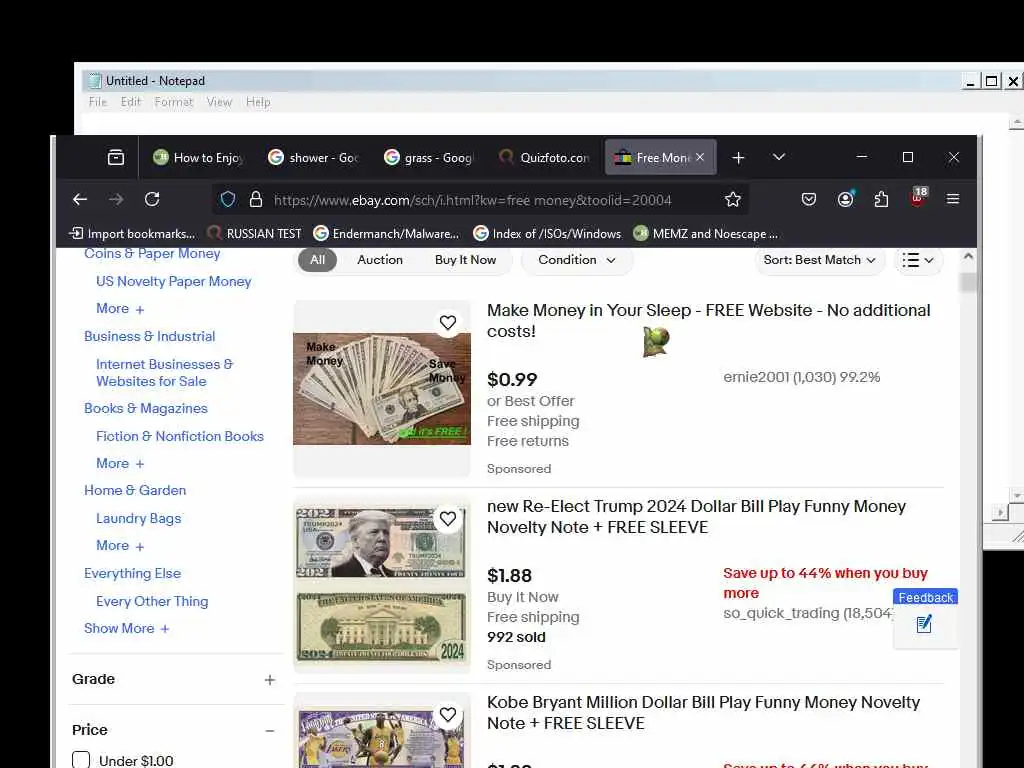Add Kobe Bryant bill to watchlist
The image size is (1024, 768).
click(448, 714)
